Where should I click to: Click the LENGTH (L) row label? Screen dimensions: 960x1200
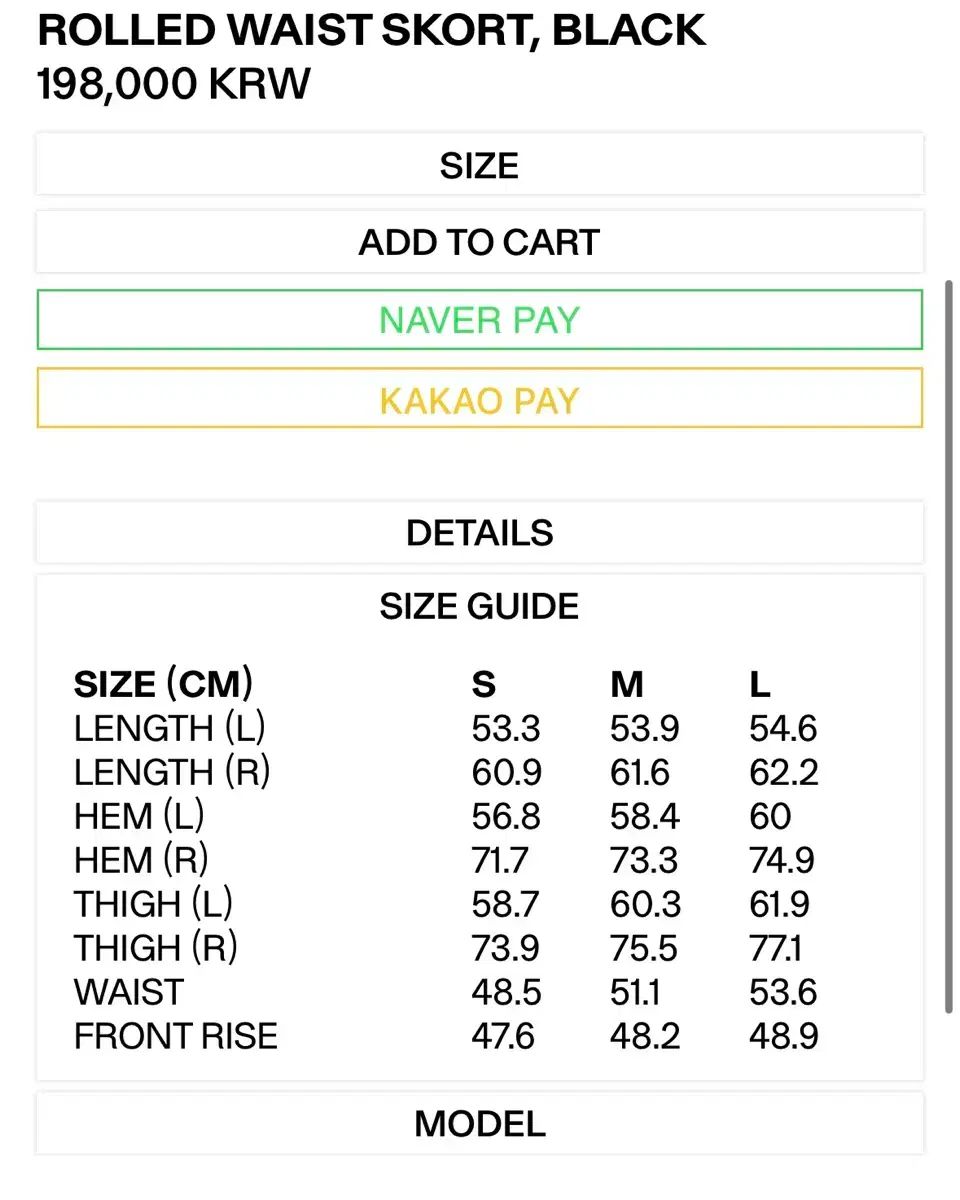coord(169,728)
